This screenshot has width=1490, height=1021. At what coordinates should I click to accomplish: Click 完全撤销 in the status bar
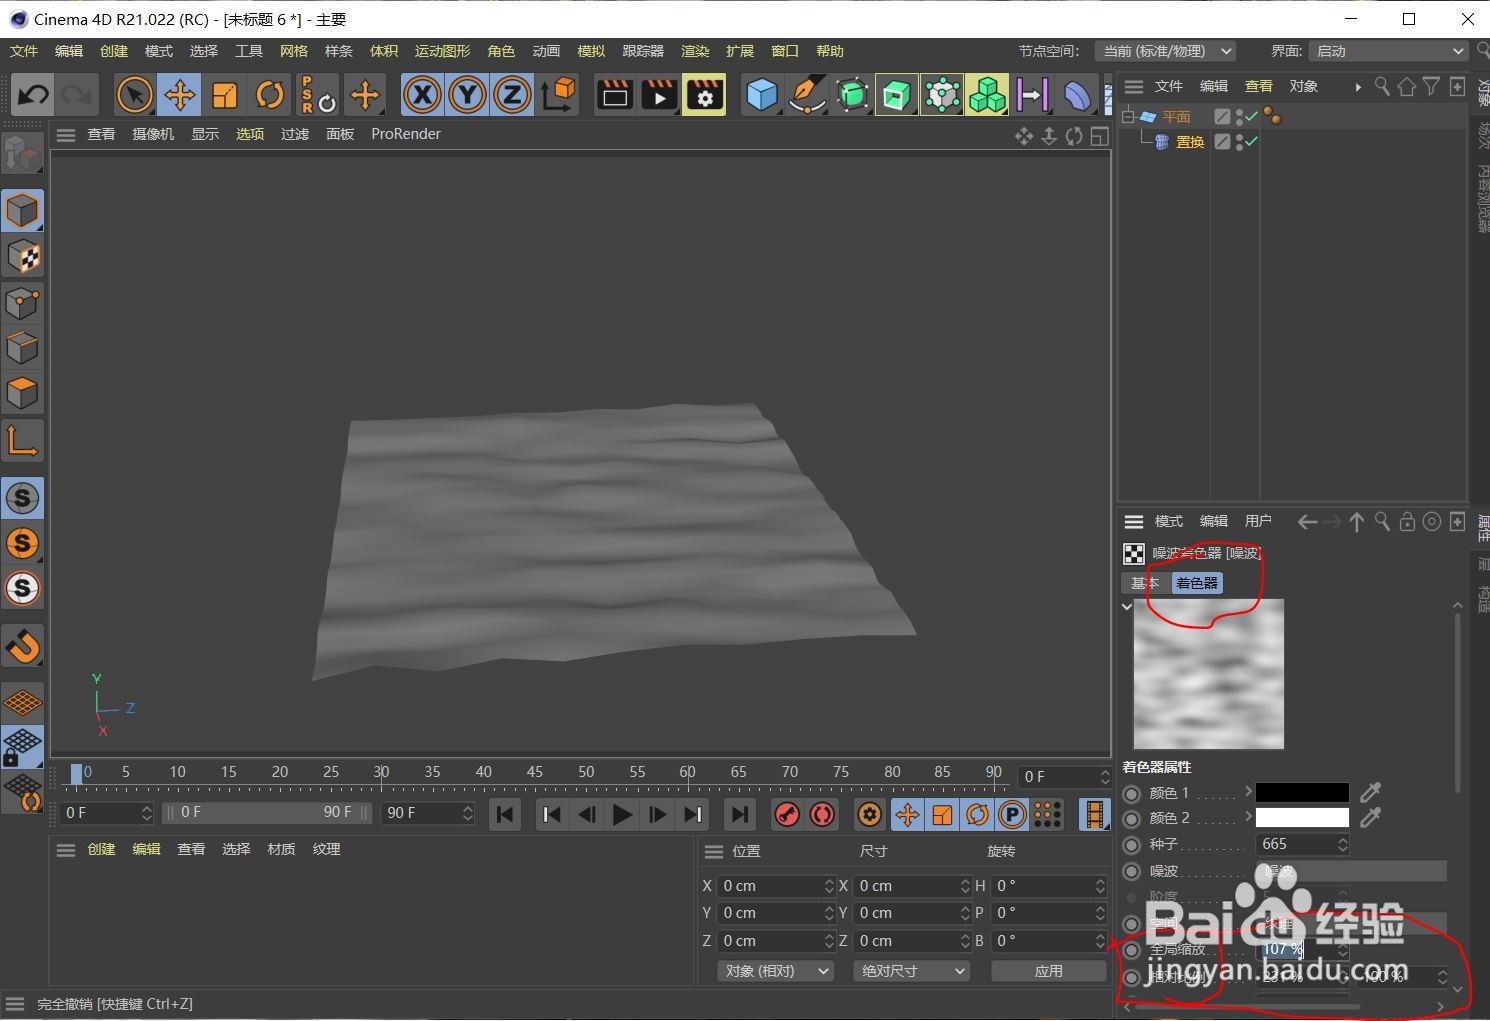[x=63, y=1003]
